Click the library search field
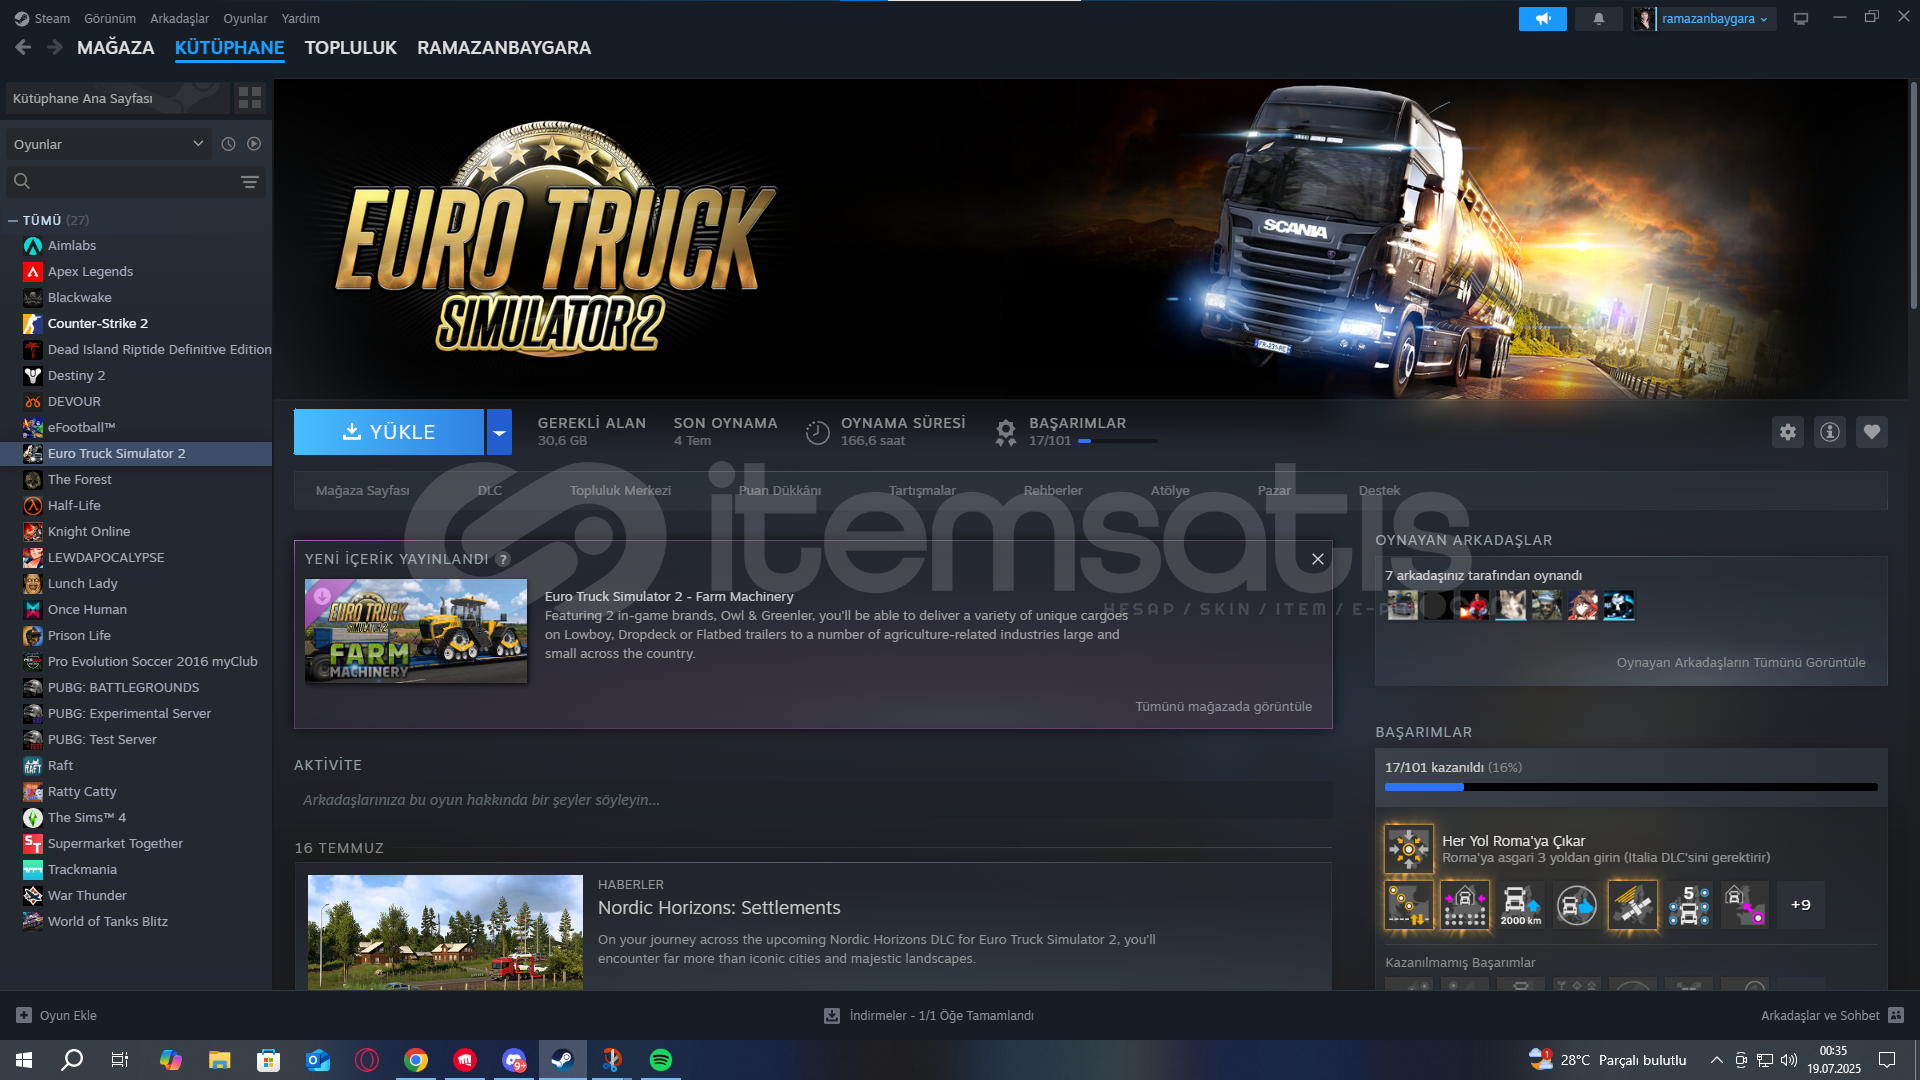 [136, 181]
